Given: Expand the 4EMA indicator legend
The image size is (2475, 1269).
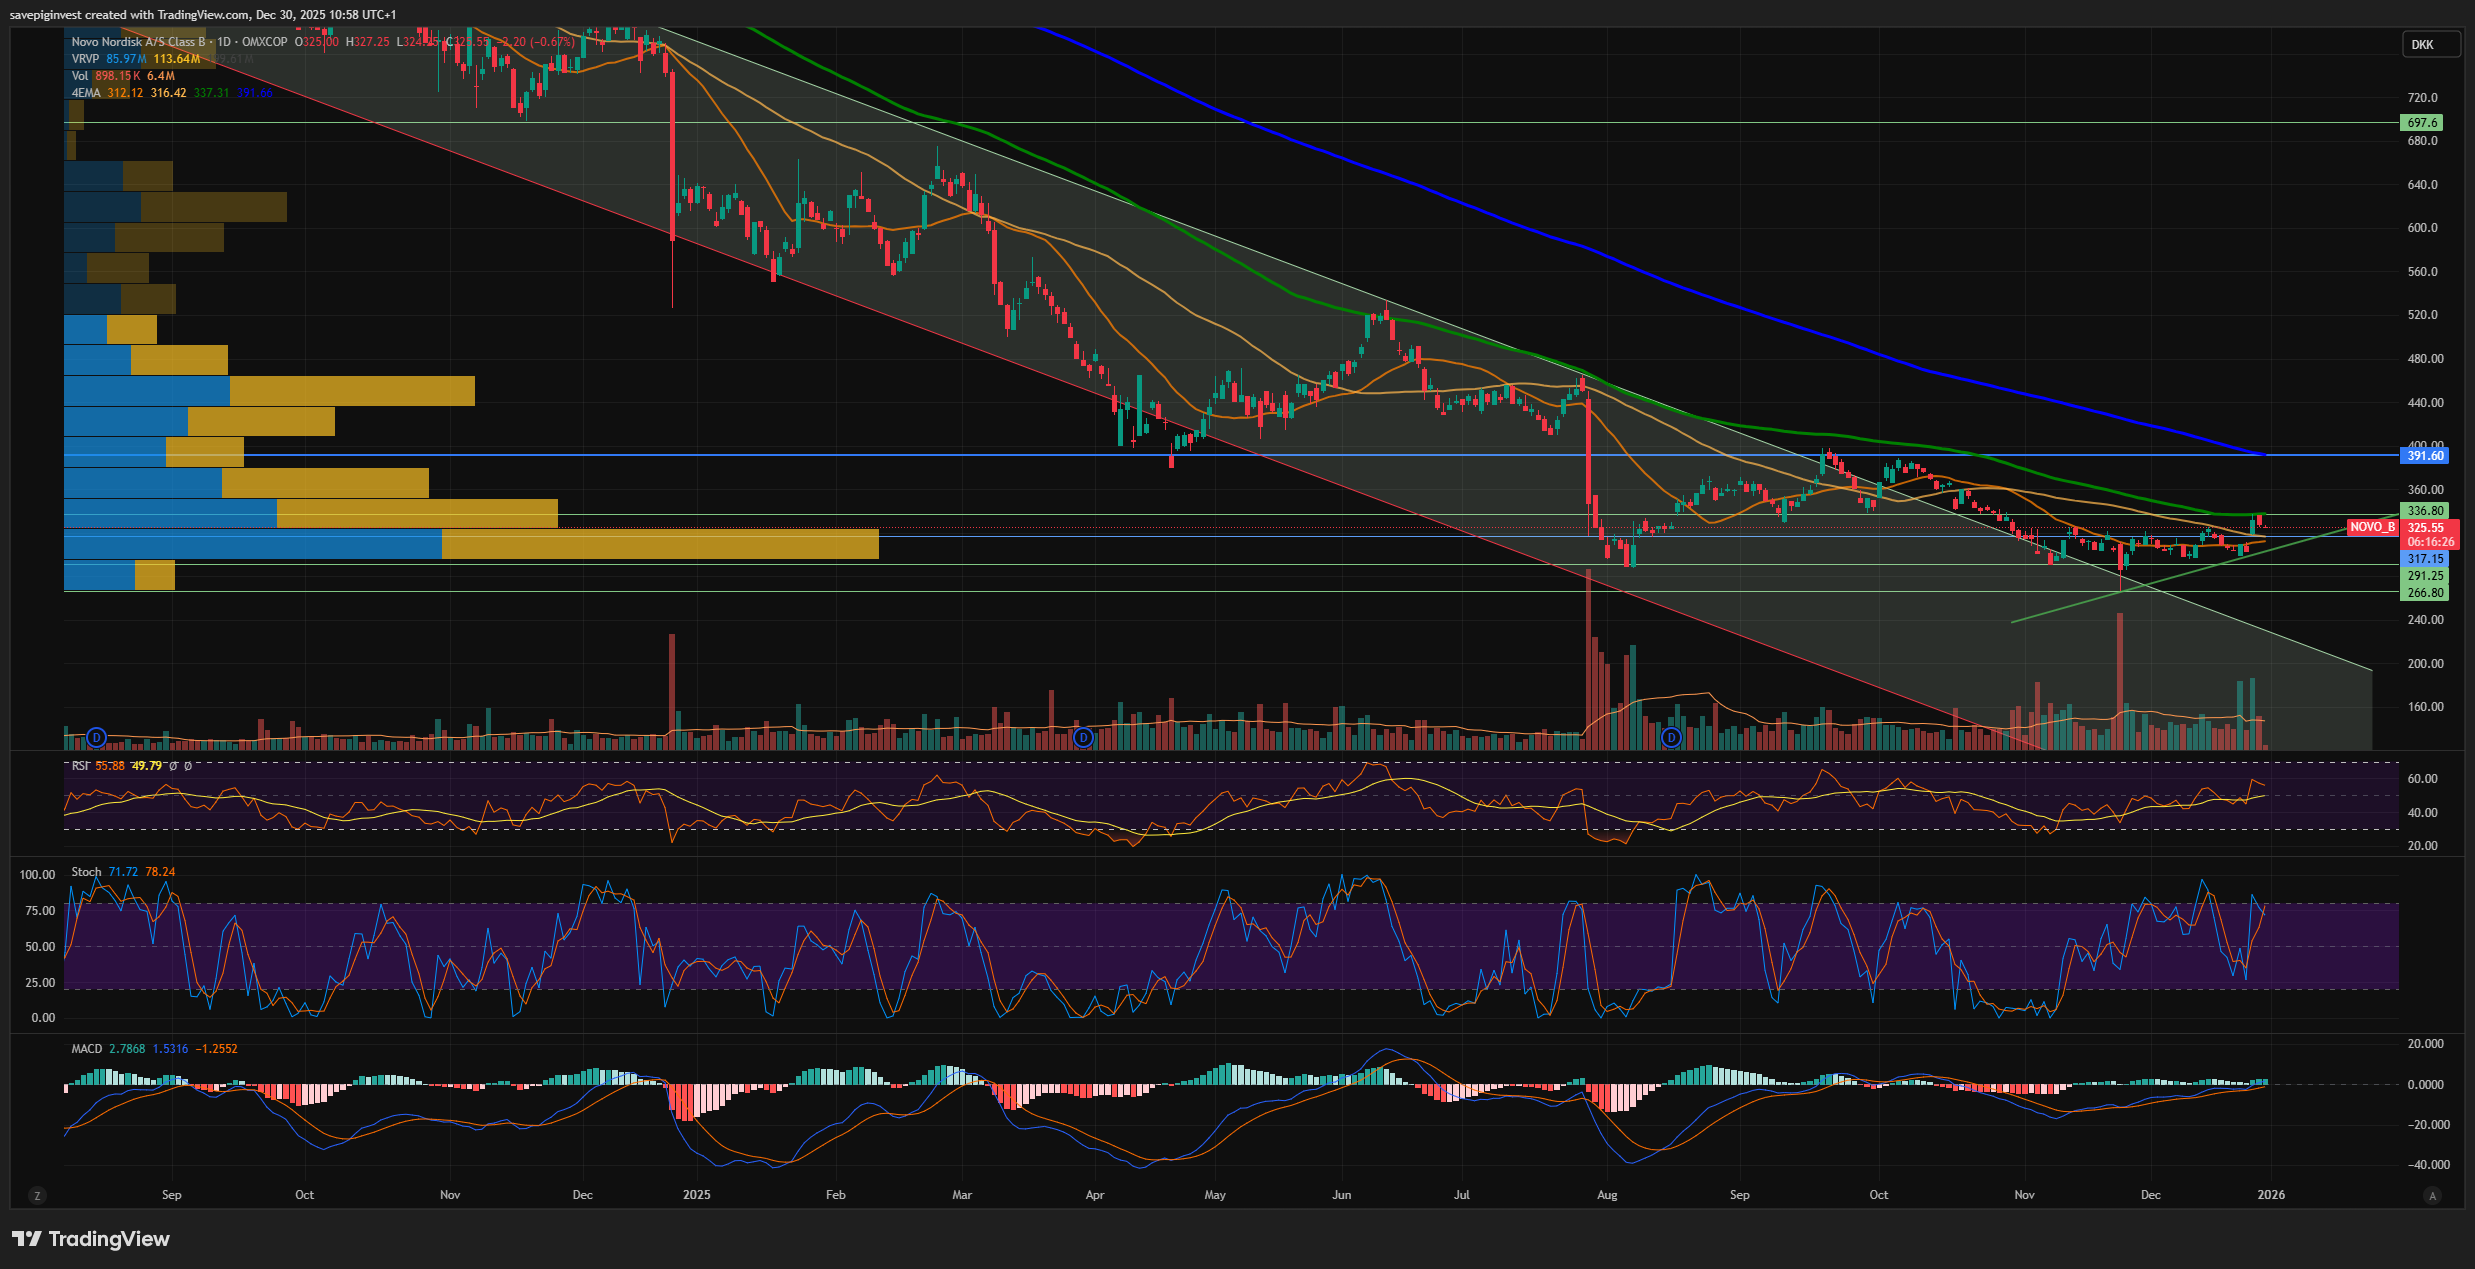Looking at the screenshot, I should coord(86,93).
